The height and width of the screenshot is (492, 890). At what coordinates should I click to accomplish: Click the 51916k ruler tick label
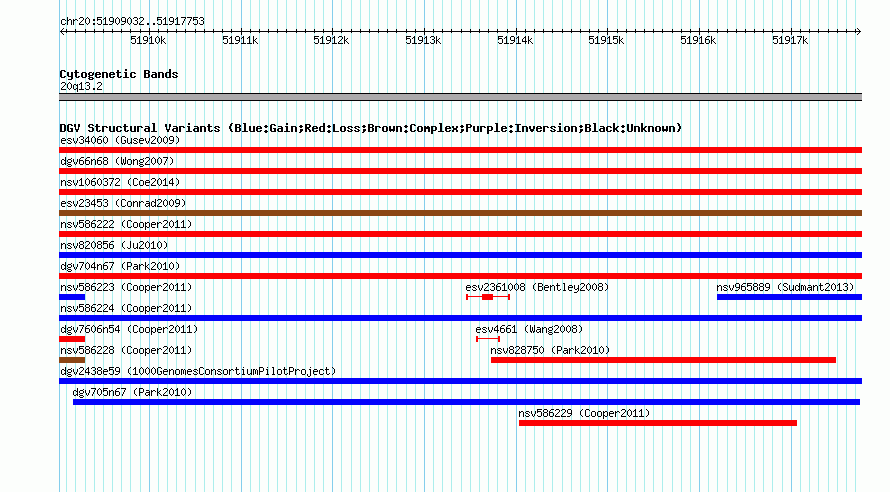[x=698, y=41]
